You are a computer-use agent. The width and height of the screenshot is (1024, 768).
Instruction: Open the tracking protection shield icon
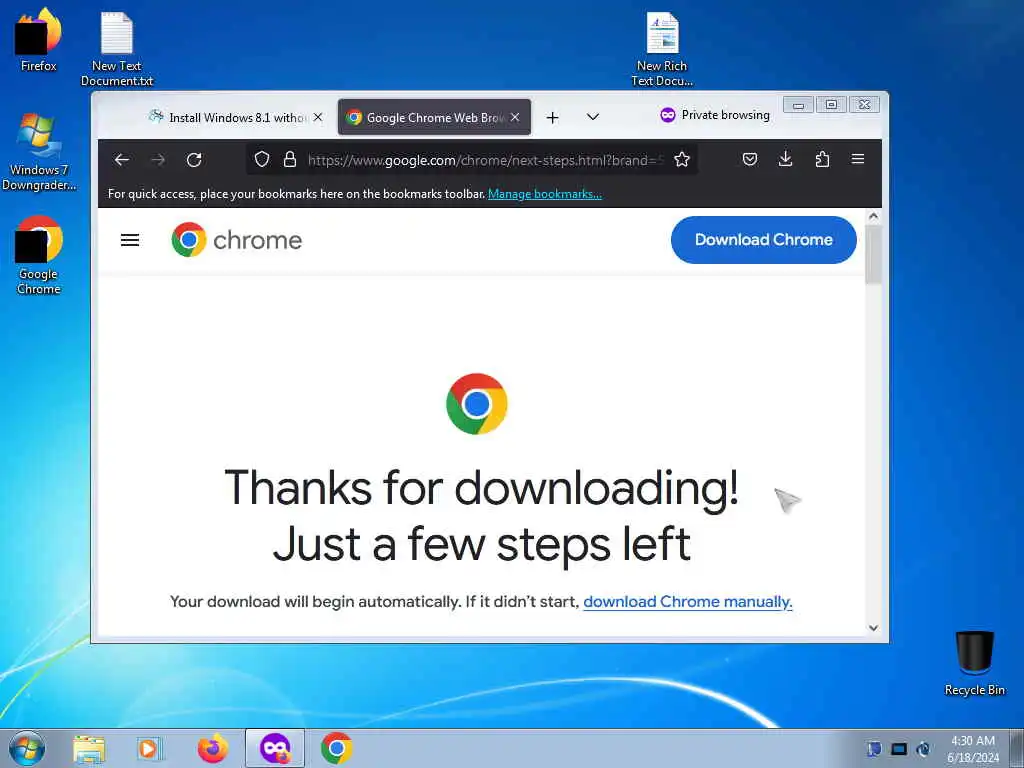[262, 159]
